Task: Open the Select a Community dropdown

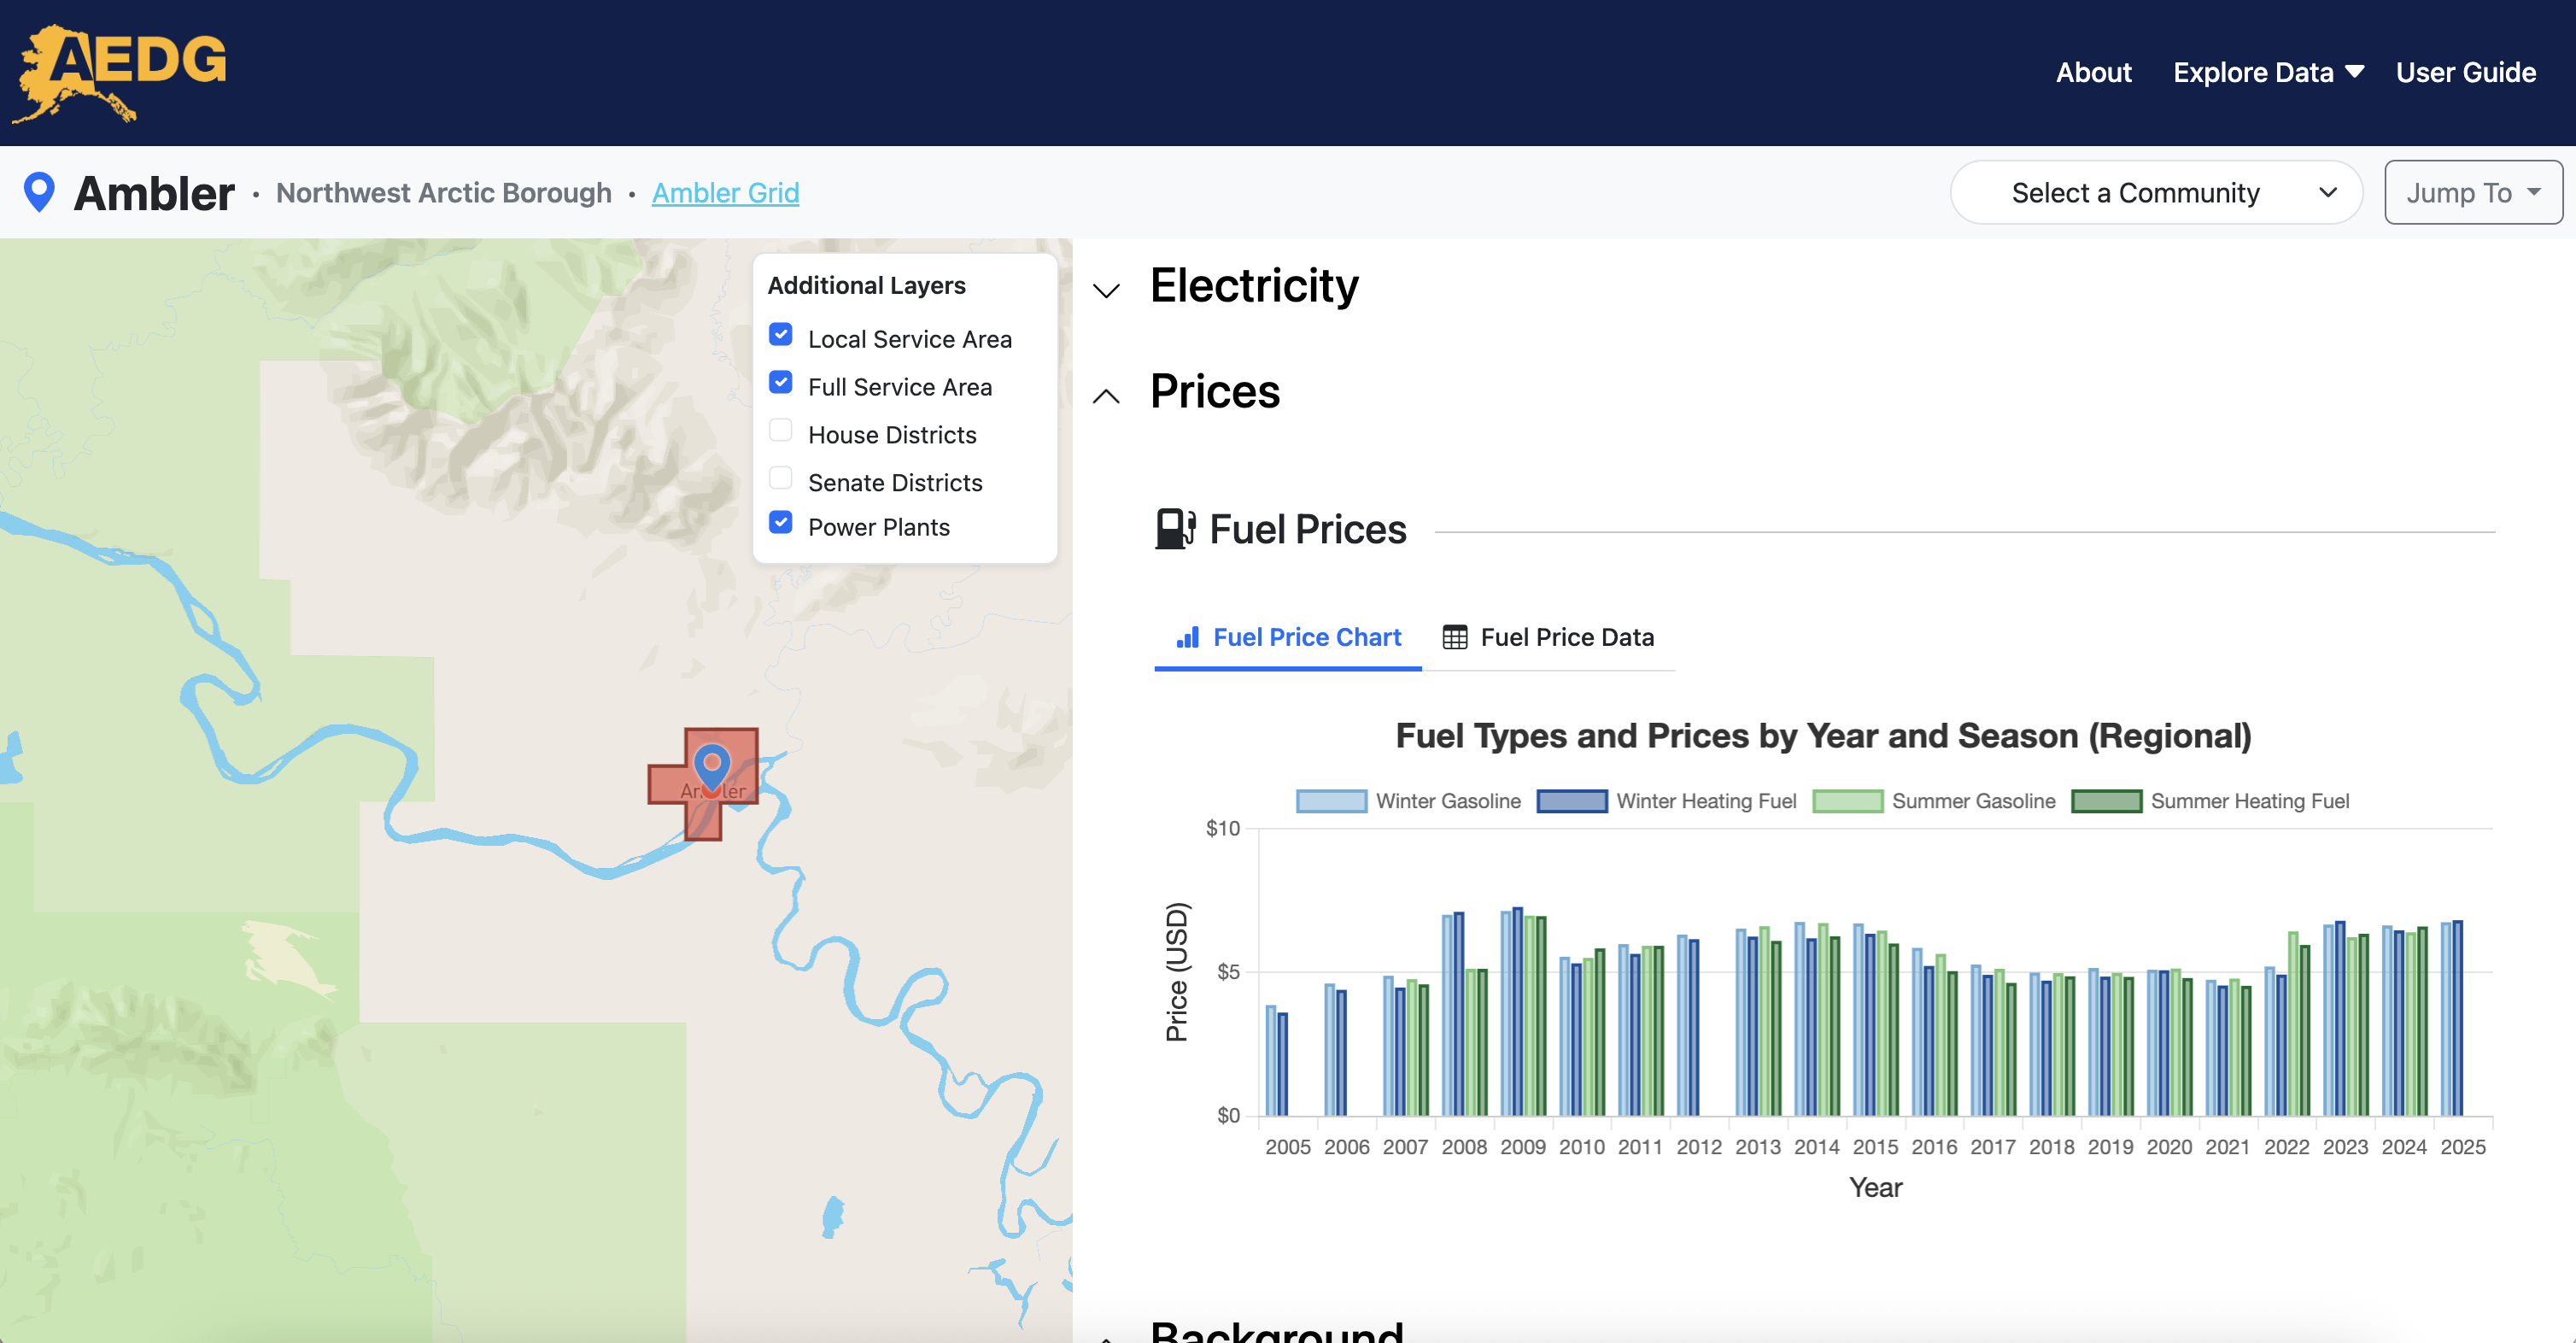Action: click(2155, 192)
